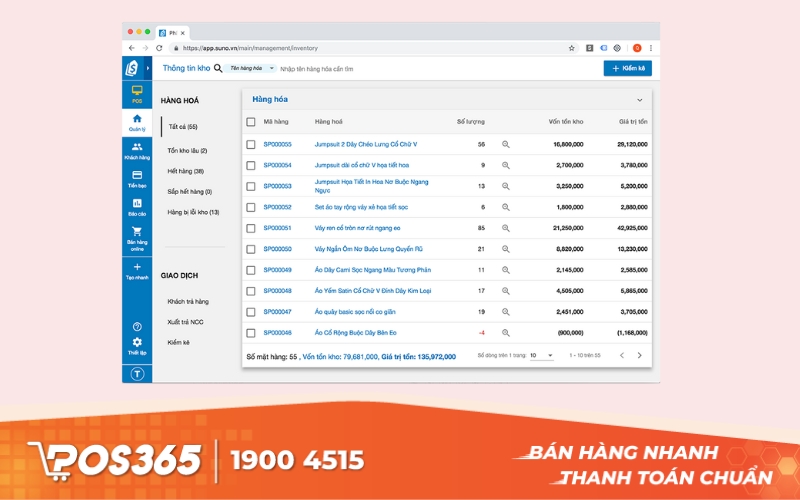Click the Suno logo in sidebar
Screen dimensions: 800x500
[x=132, y=68]
